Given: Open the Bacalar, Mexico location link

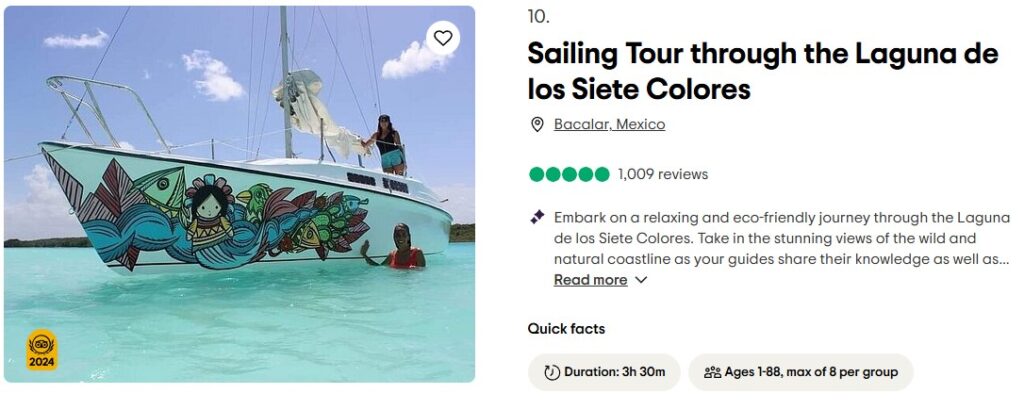Looking at the screenshot, I should 609,125.
